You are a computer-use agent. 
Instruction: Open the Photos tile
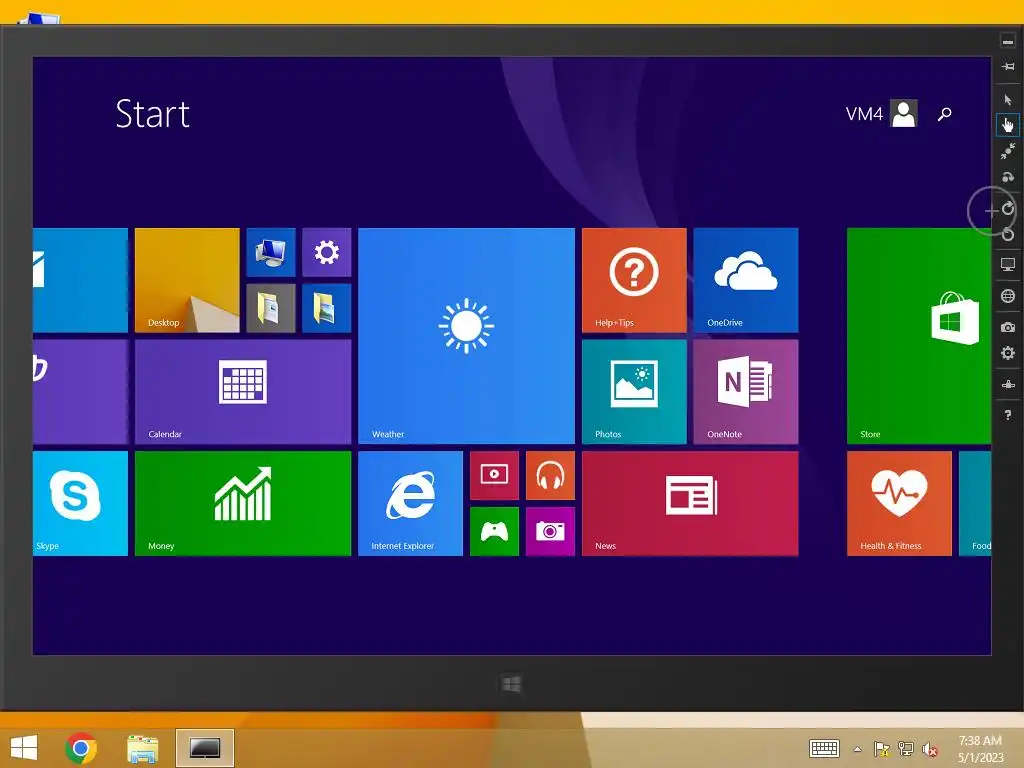pos(634,392)
